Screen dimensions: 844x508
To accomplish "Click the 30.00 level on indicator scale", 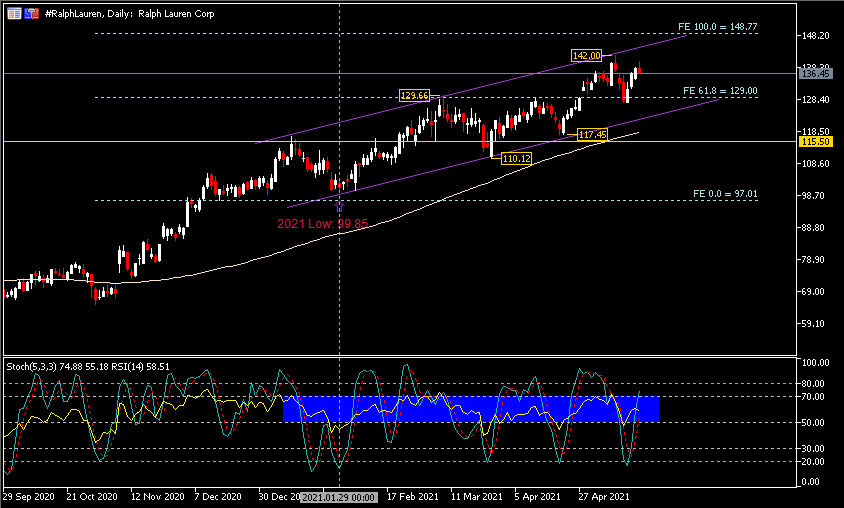I will [x=813, y=448].
